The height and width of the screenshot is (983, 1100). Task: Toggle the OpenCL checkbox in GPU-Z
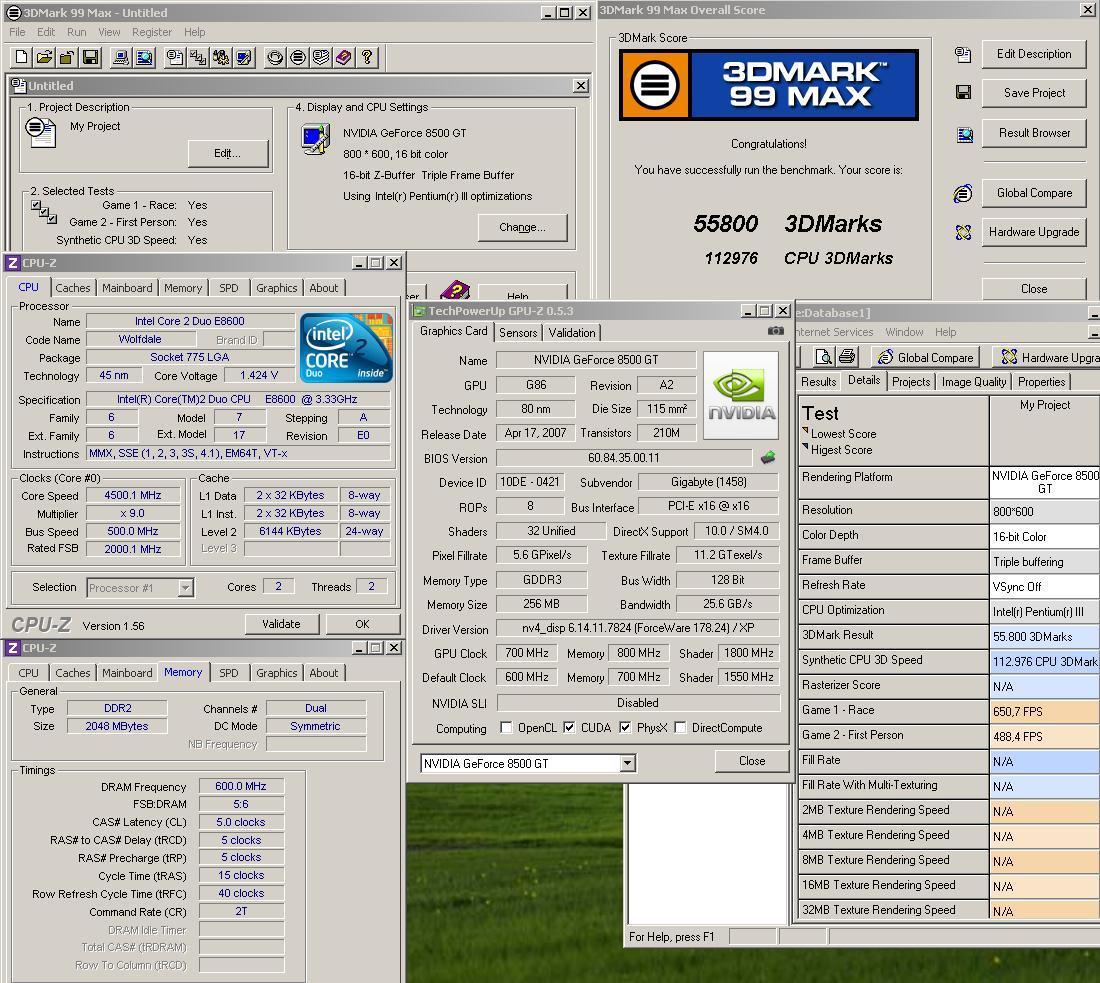tap(506, 728)
